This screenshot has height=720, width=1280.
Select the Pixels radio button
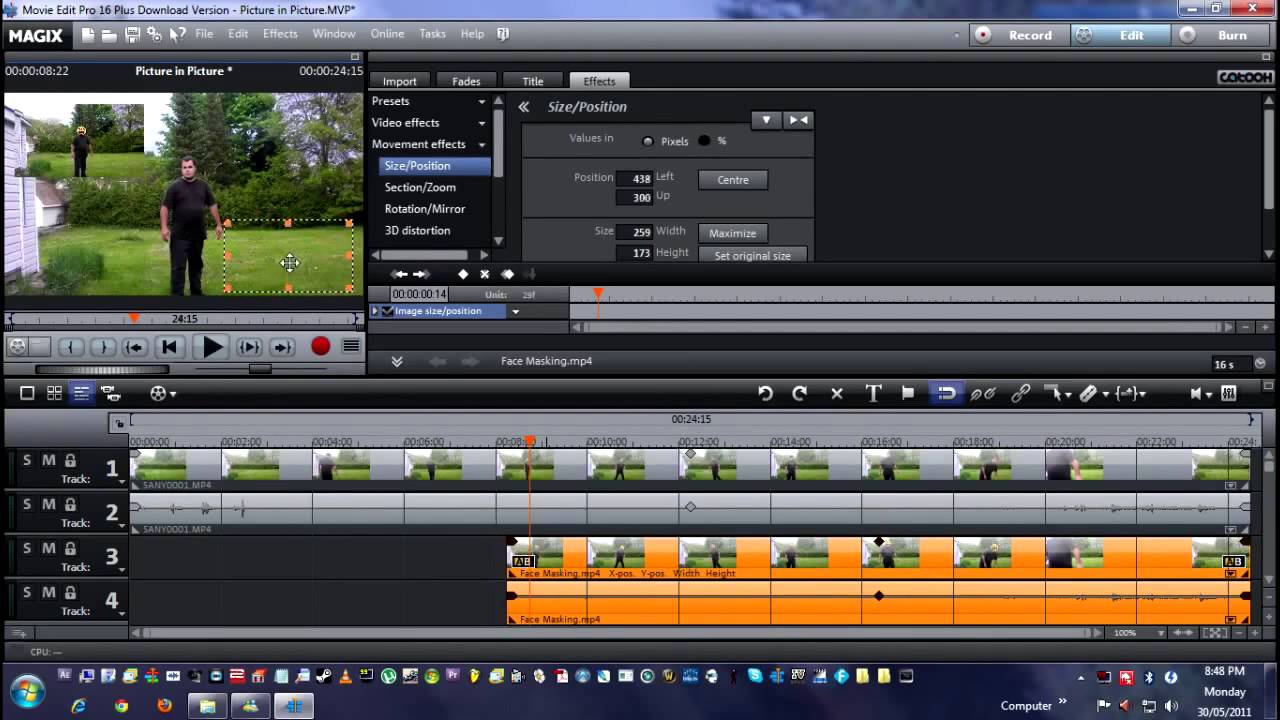[648, 141]
